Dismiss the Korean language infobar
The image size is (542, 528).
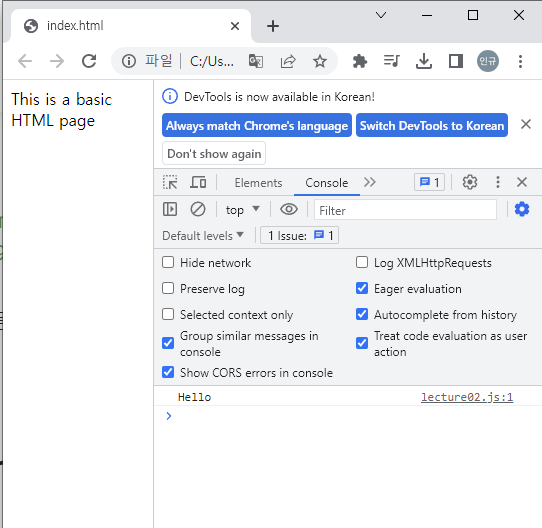point(526,124)
